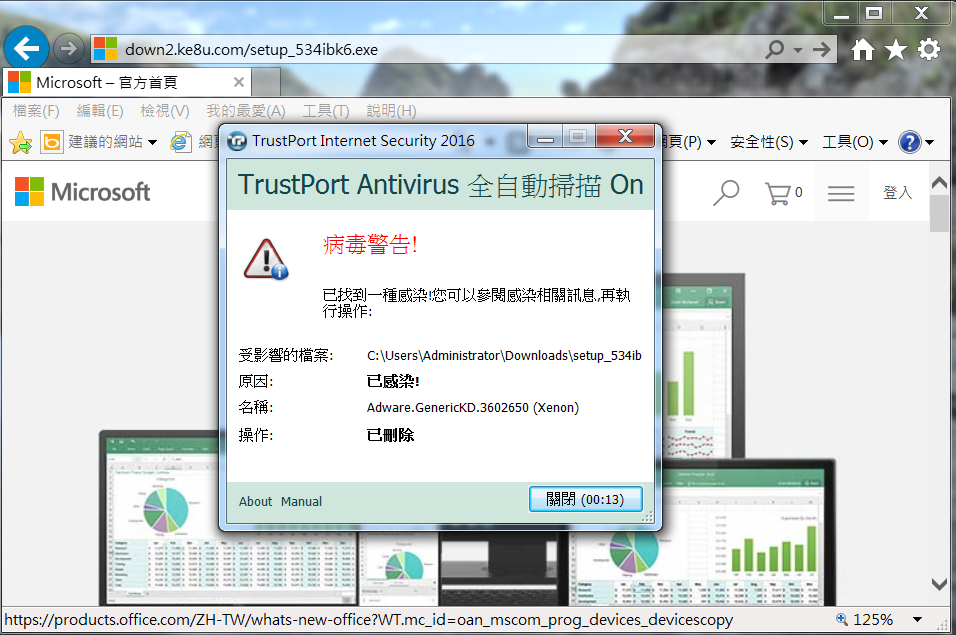Open Favorites star in browser toolbar
The height and width of the screenshot is (635, 956).
pos(896,49)
